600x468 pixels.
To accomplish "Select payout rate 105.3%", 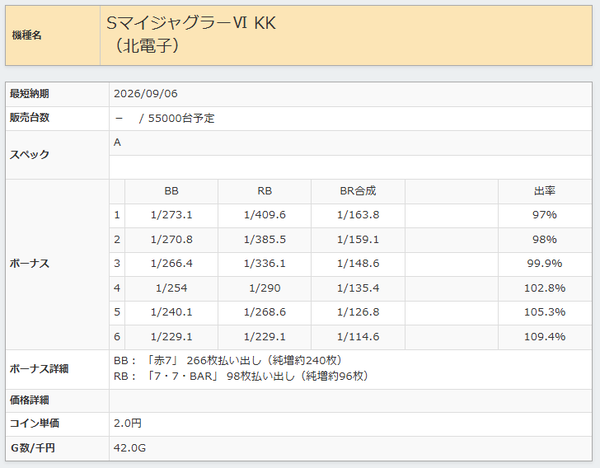I will click(545, 312).
